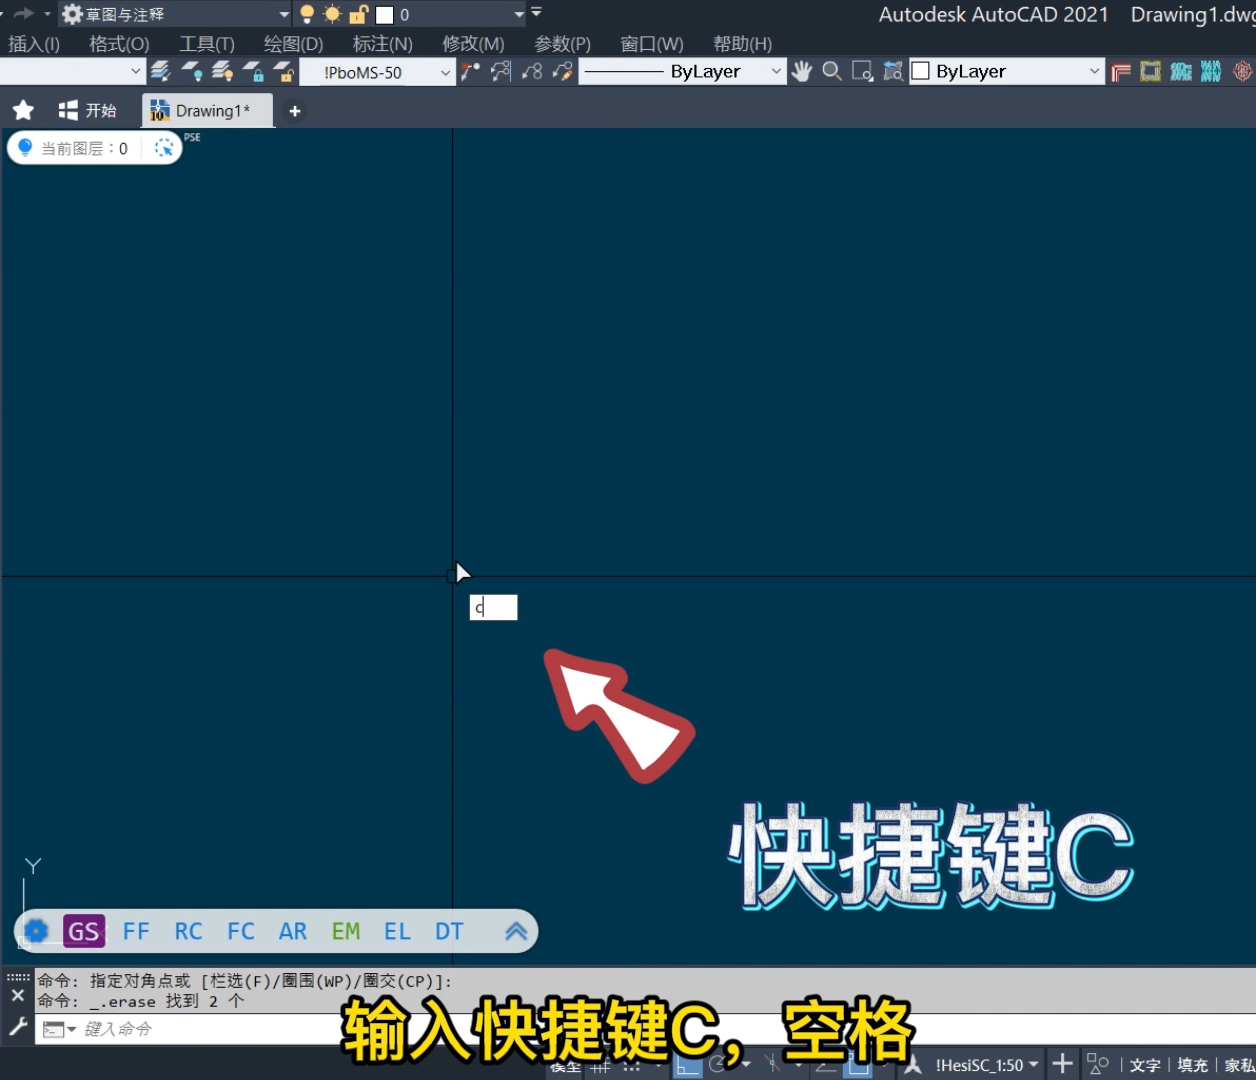
Task: Open the gear settings icon near GS shortcut bar
Action: [x=35, y=931]
